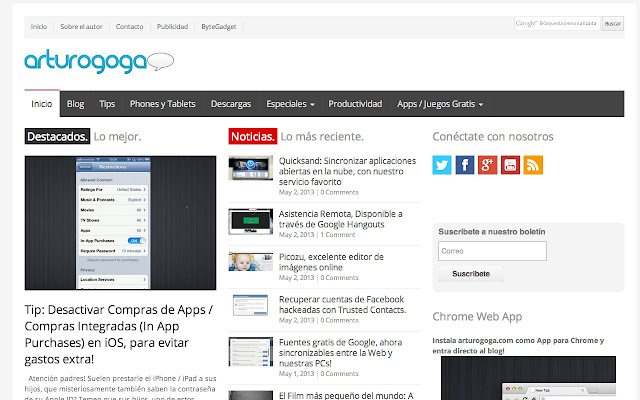Click the Fuentes gratis article thumbnail
640x400 pixels.
[x=251, y=351]
